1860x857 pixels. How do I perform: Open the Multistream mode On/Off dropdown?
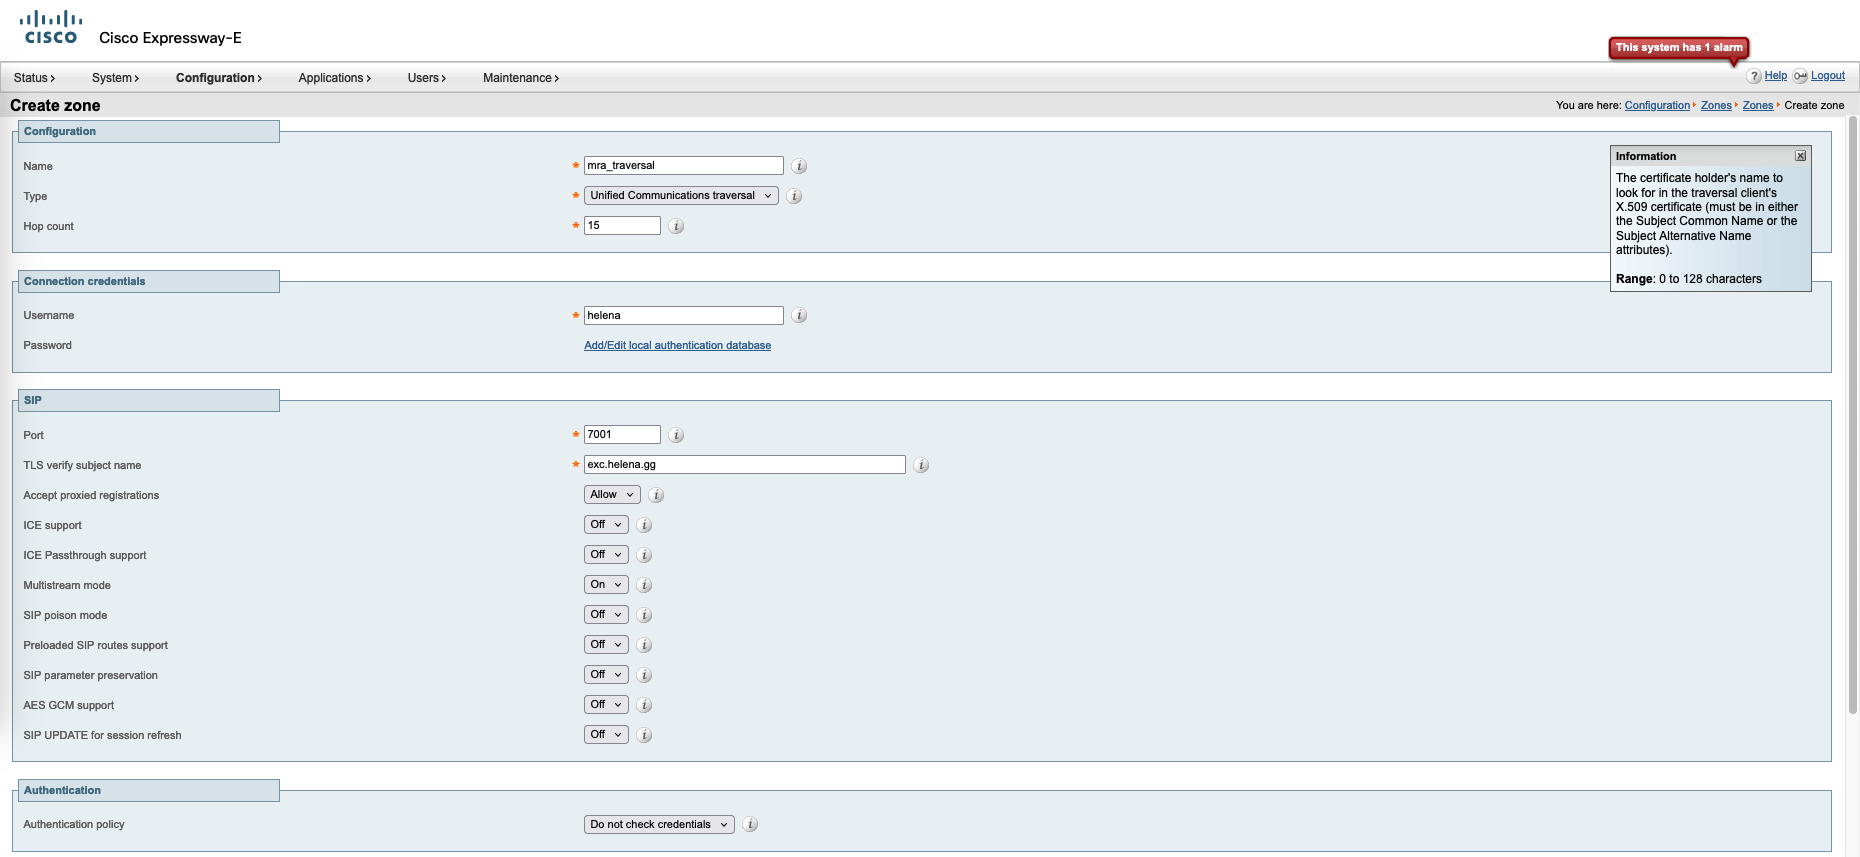606,585
